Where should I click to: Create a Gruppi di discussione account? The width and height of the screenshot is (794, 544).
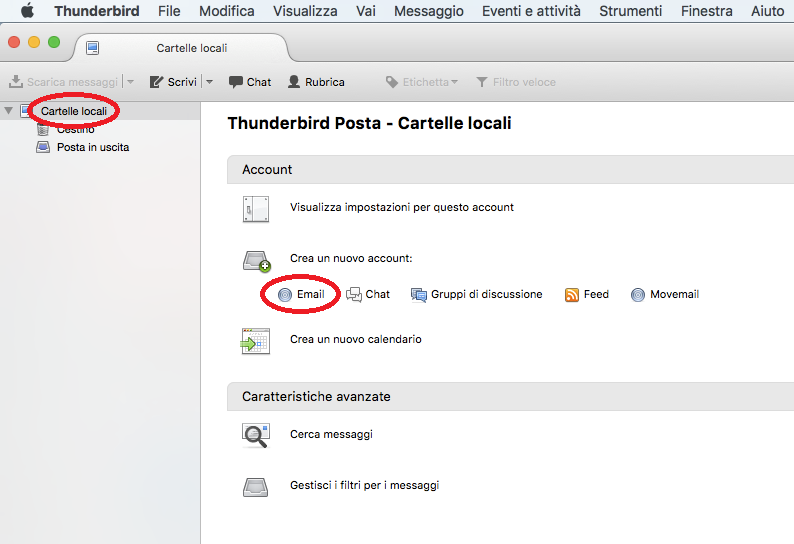point(487,294)
